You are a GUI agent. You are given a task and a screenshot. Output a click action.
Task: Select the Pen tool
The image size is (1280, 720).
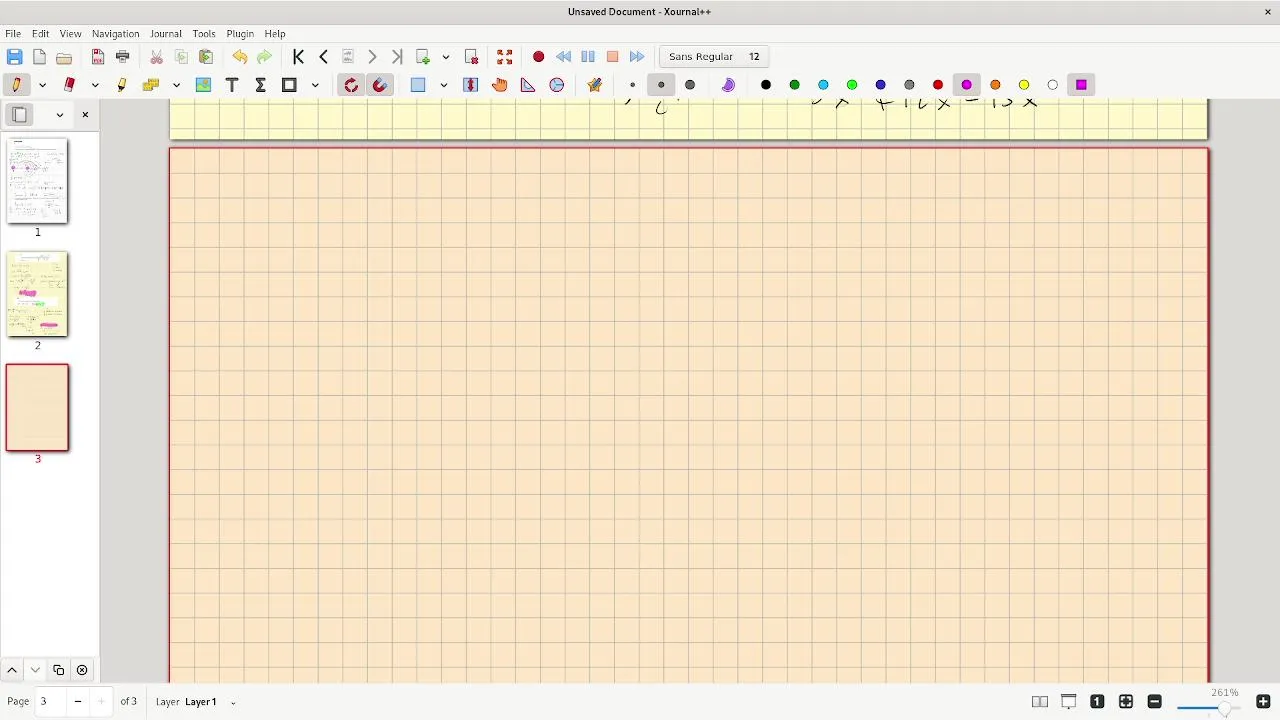tap(16, 85)
